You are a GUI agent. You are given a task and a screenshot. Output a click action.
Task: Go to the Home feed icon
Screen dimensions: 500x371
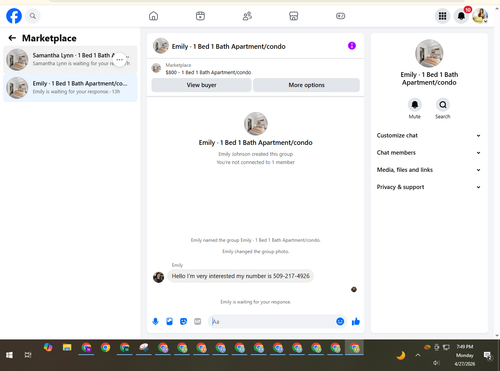coord(153,16)
